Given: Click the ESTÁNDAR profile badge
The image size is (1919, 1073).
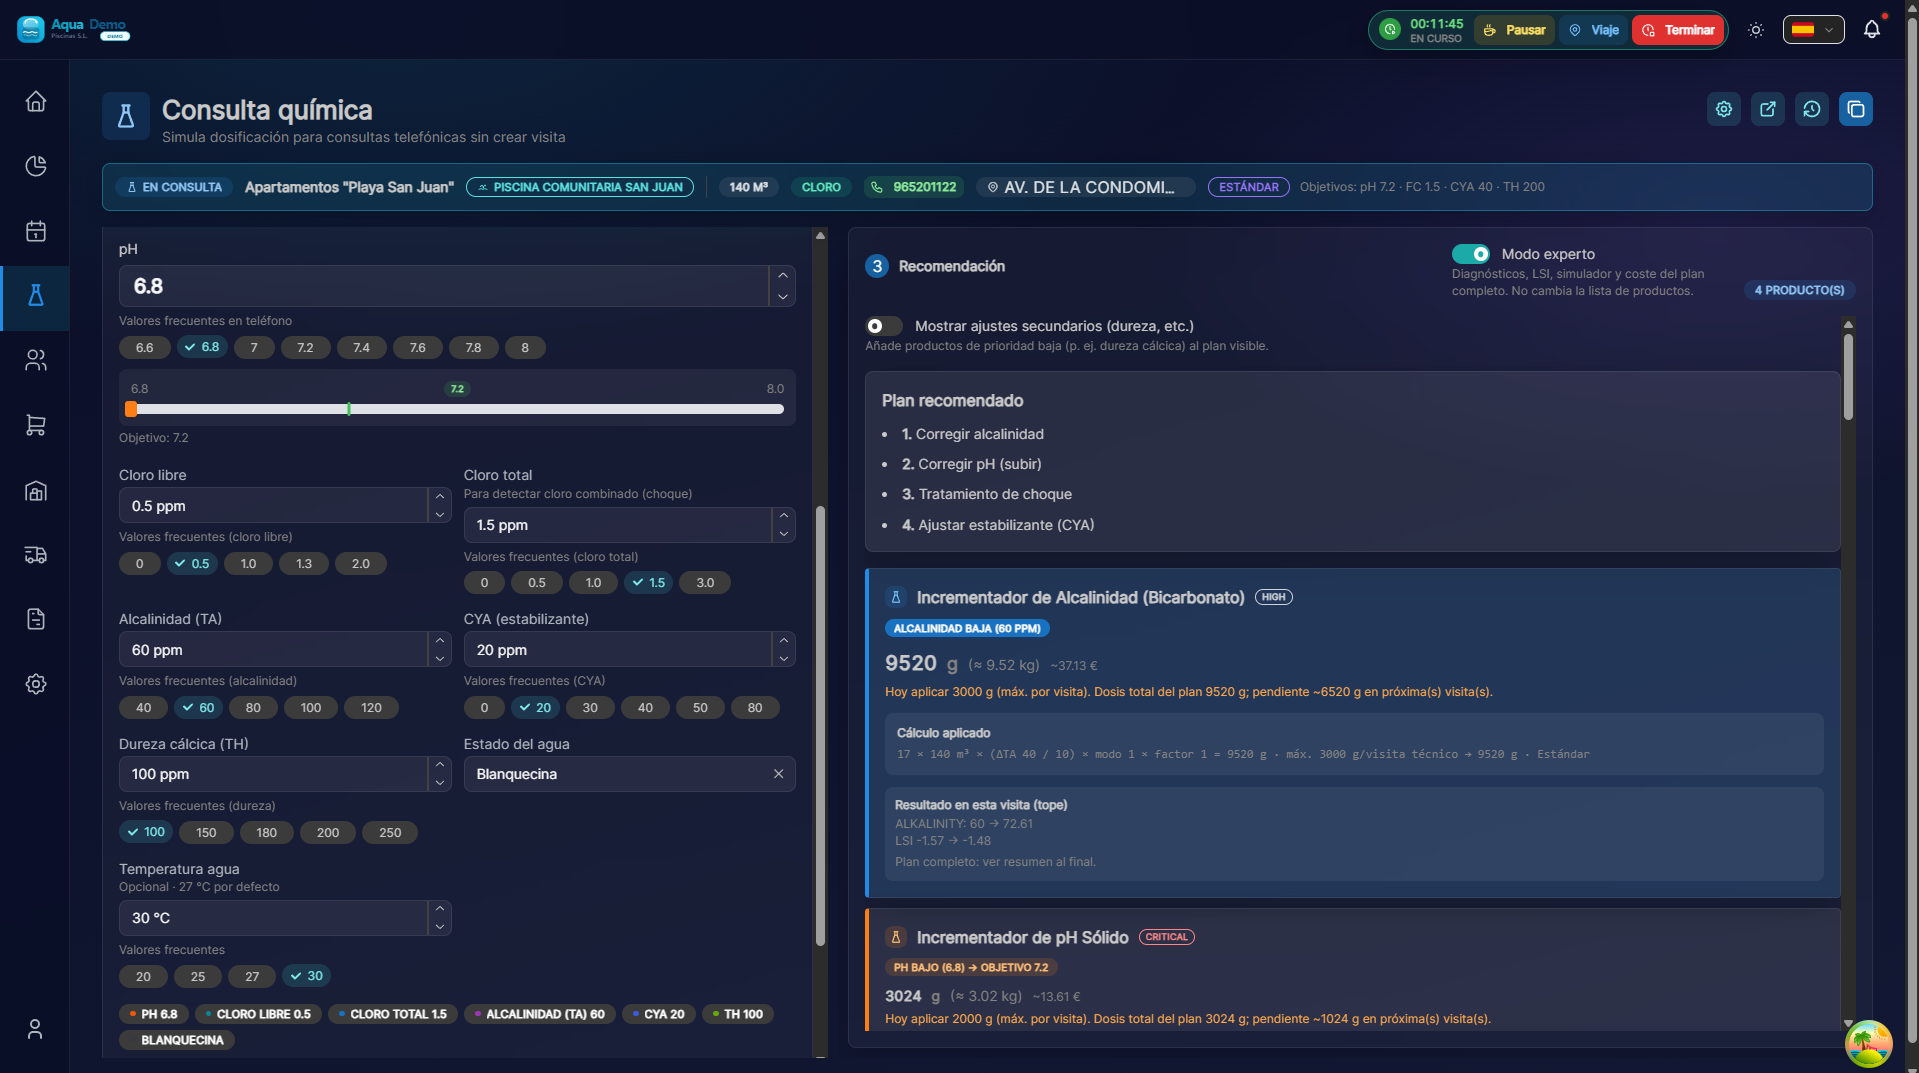Looking at the screenshot, I should pos(1249,187).
